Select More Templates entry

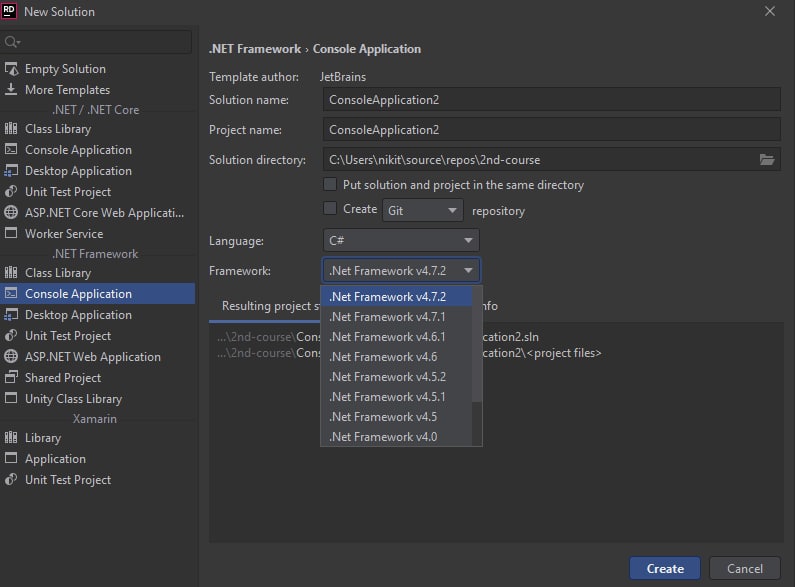(x=97, y=89)
